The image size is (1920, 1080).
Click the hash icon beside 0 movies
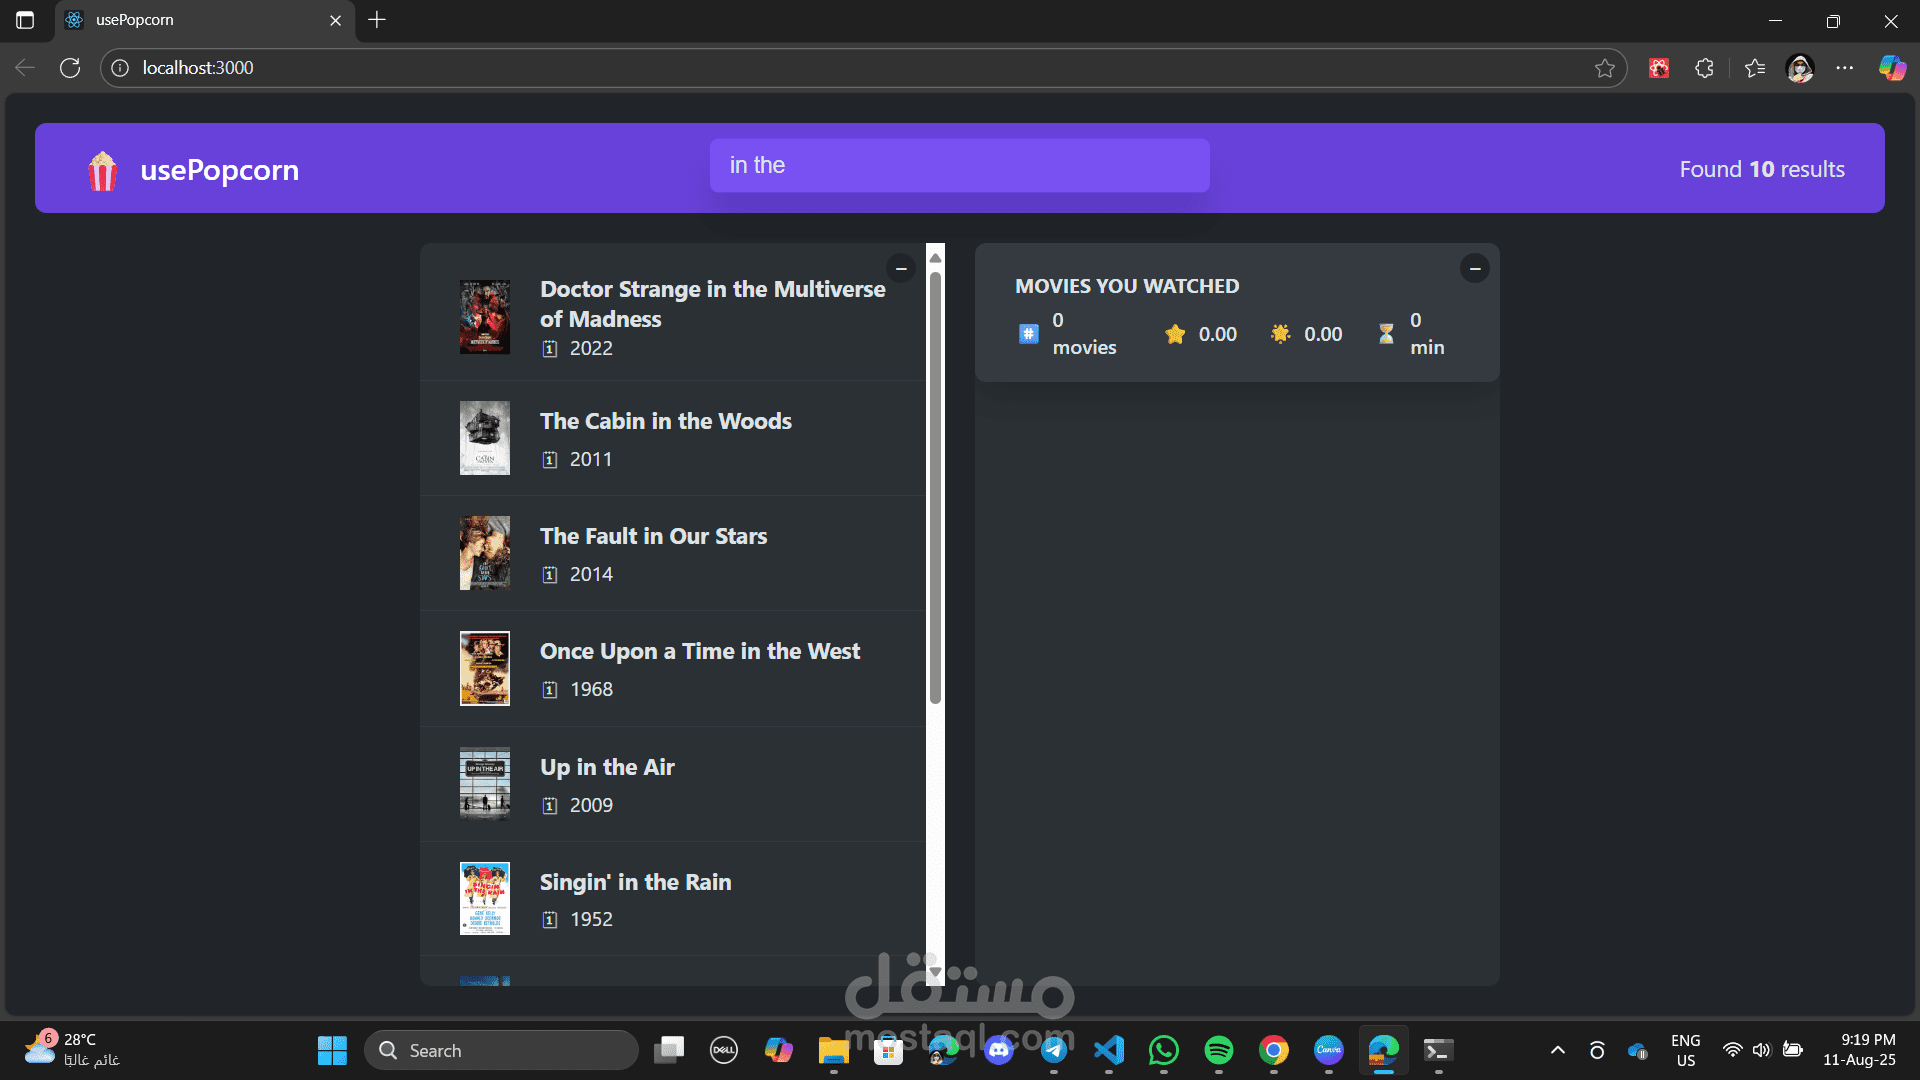(1029, 334)
